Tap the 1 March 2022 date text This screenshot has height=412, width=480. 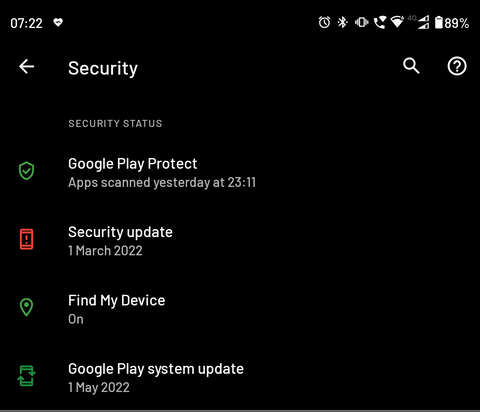coord(105,251)
